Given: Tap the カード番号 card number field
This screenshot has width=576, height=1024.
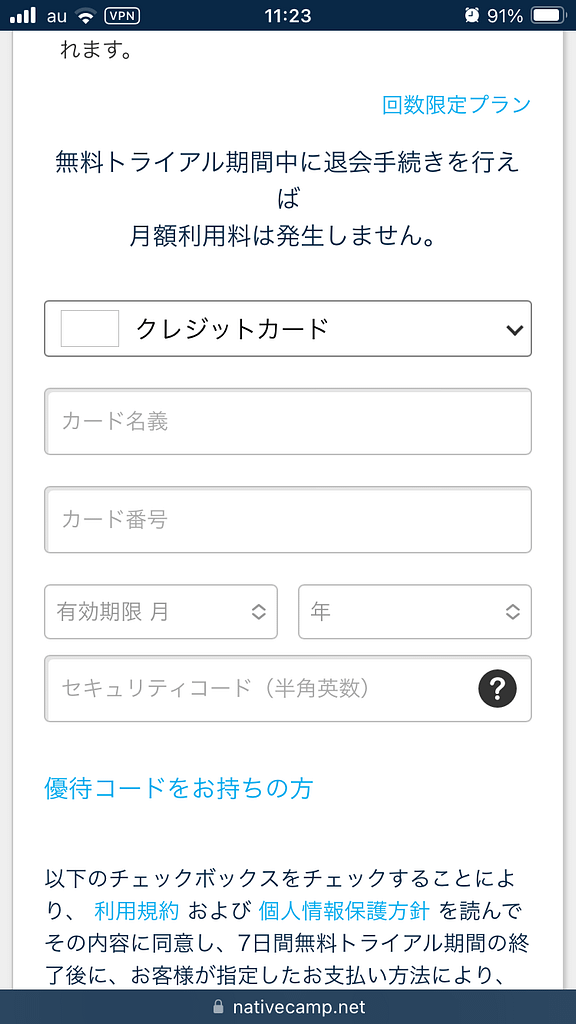Looking at the screenshot, I should coord(287,519).
